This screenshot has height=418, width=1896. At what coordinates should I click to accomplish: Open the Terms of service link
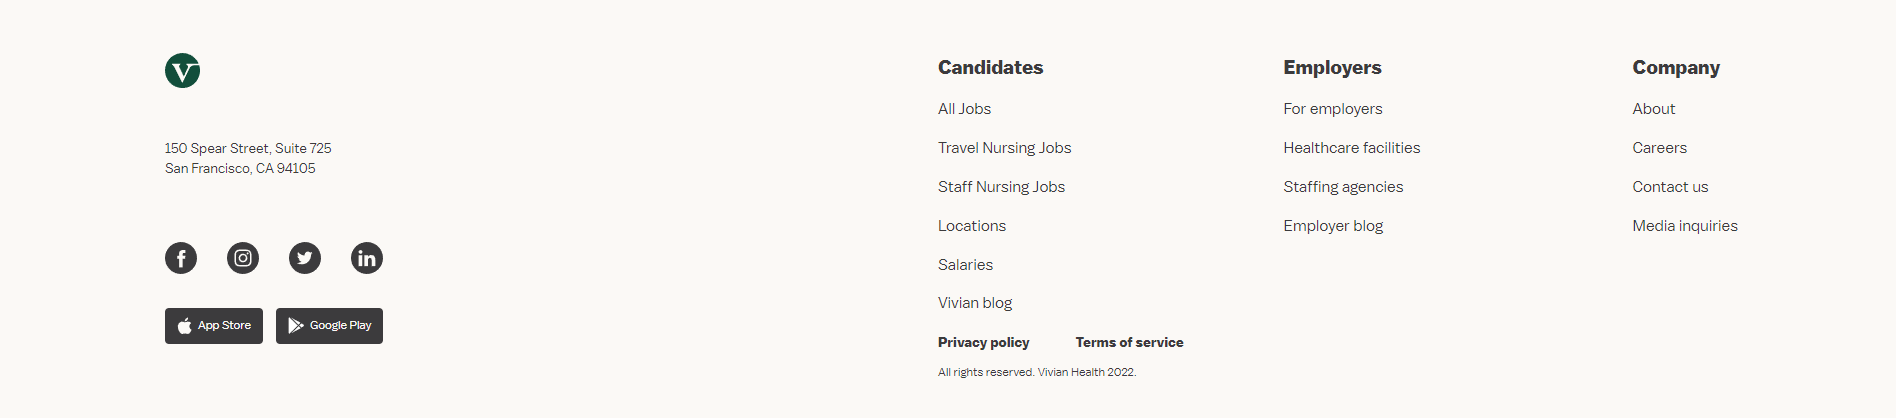point(1129,342)
